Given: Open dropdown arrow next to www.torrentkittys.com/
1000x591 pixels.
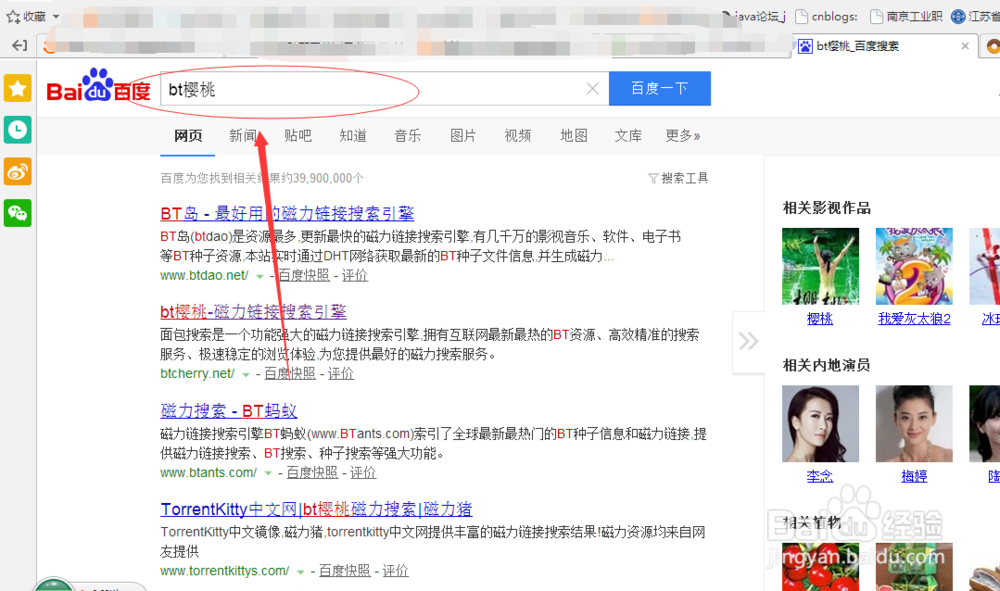Looking at the screenshot, I should pos(300,571).
